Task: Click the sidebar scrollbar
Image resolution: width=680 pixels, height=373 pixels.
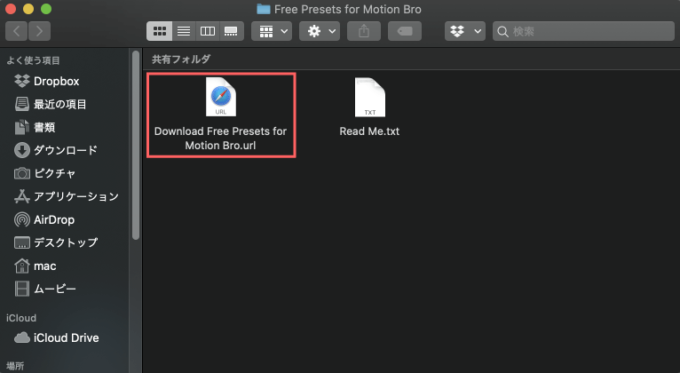Action: click(136, 145)
